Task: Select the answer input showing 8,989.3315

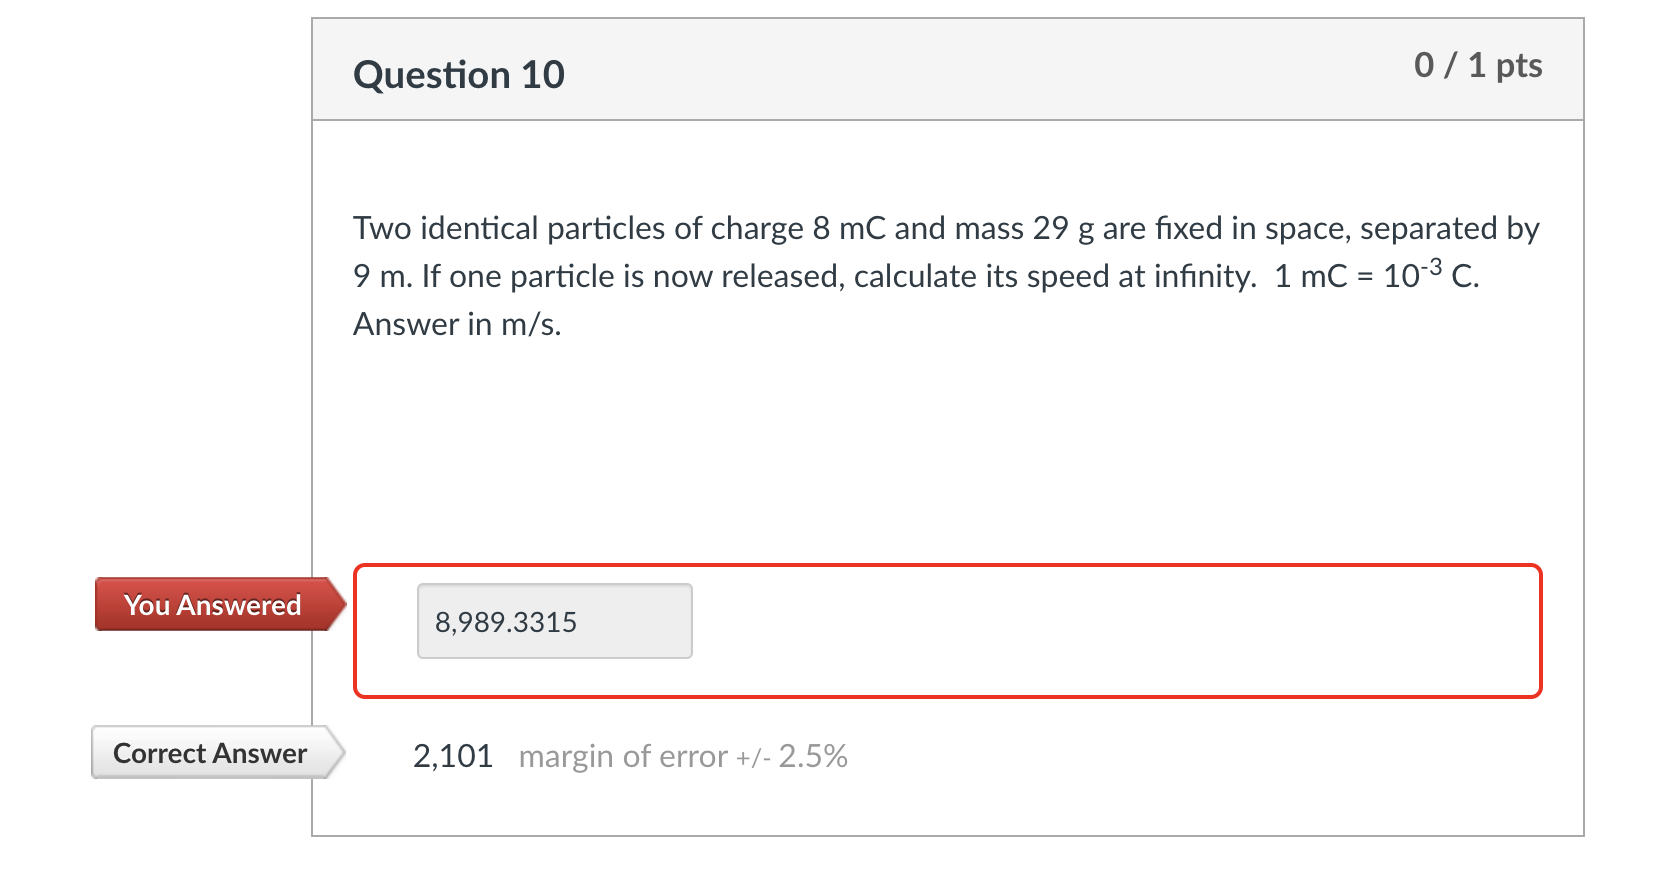Action: (554, 621)
